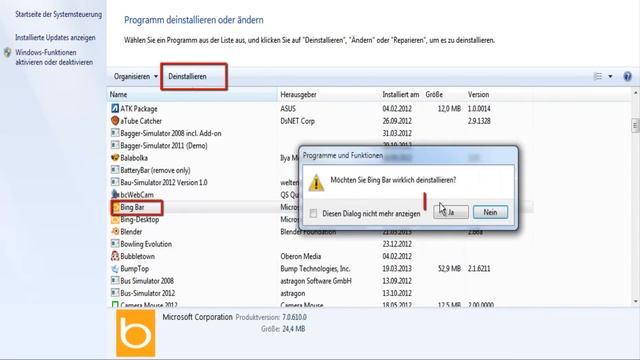The image size is (640, 360).
Task: Click the 'Oberon Media' publisher cell
Action: click(300, 256)
